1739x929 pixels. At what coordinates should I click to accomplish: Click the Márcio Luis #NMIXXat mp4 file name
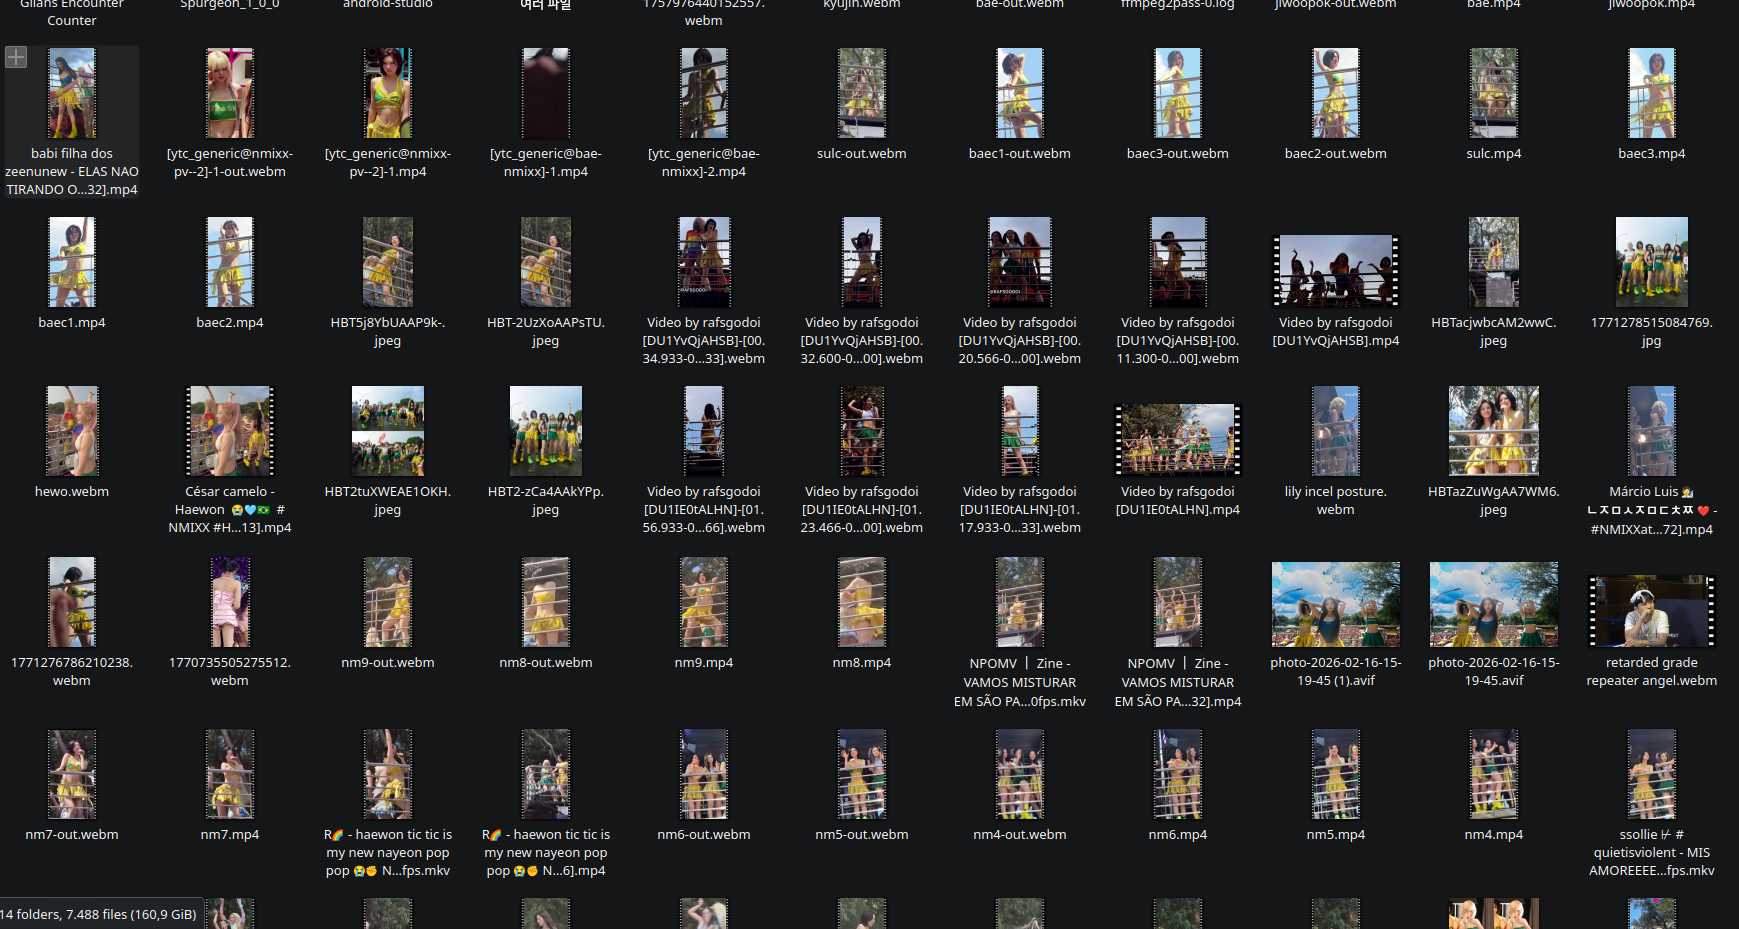pos(1652,510)
